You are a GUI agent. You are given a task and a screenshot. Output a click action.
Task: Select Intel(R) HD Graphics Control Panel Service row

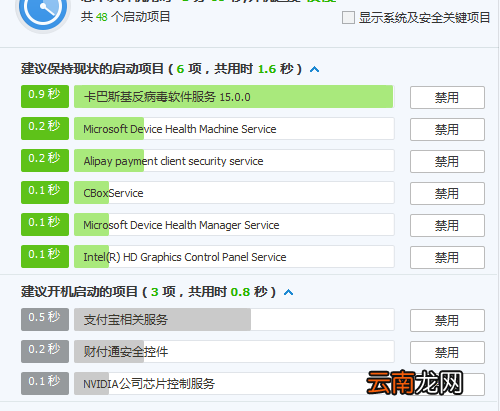[x=234, y=257]
